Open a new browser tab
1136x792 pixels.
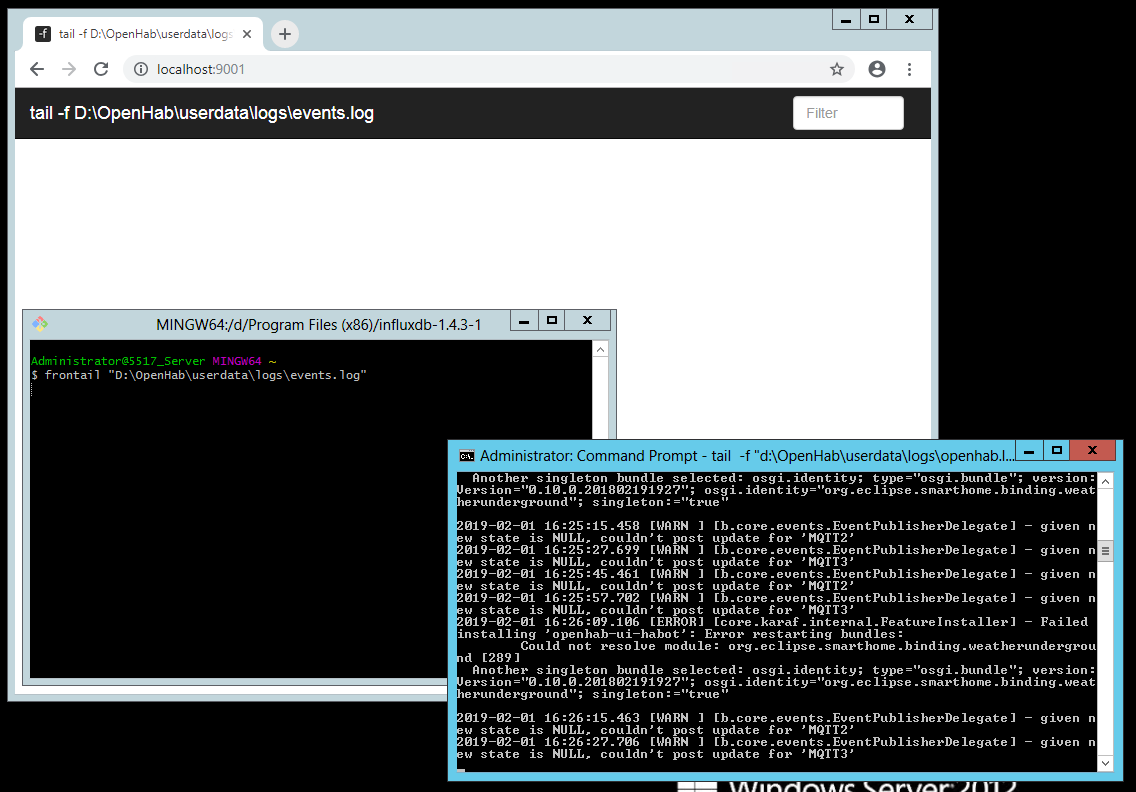click(x=285, y=34)
